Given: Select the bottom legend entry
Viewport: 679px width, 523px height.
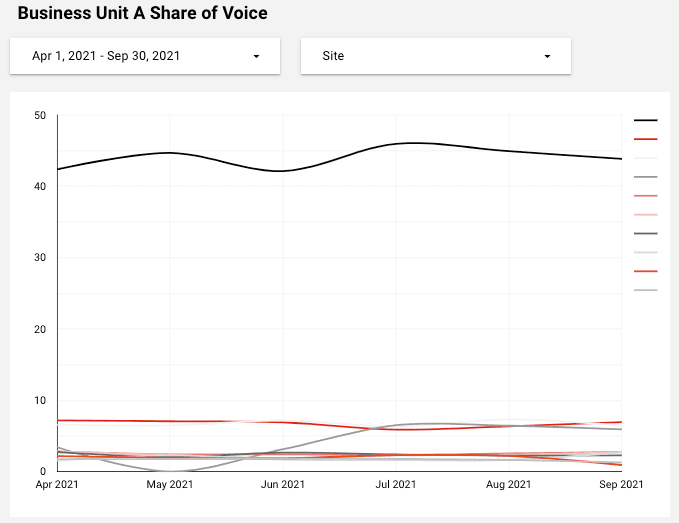Looking at the screenshot, I should 645,290.
